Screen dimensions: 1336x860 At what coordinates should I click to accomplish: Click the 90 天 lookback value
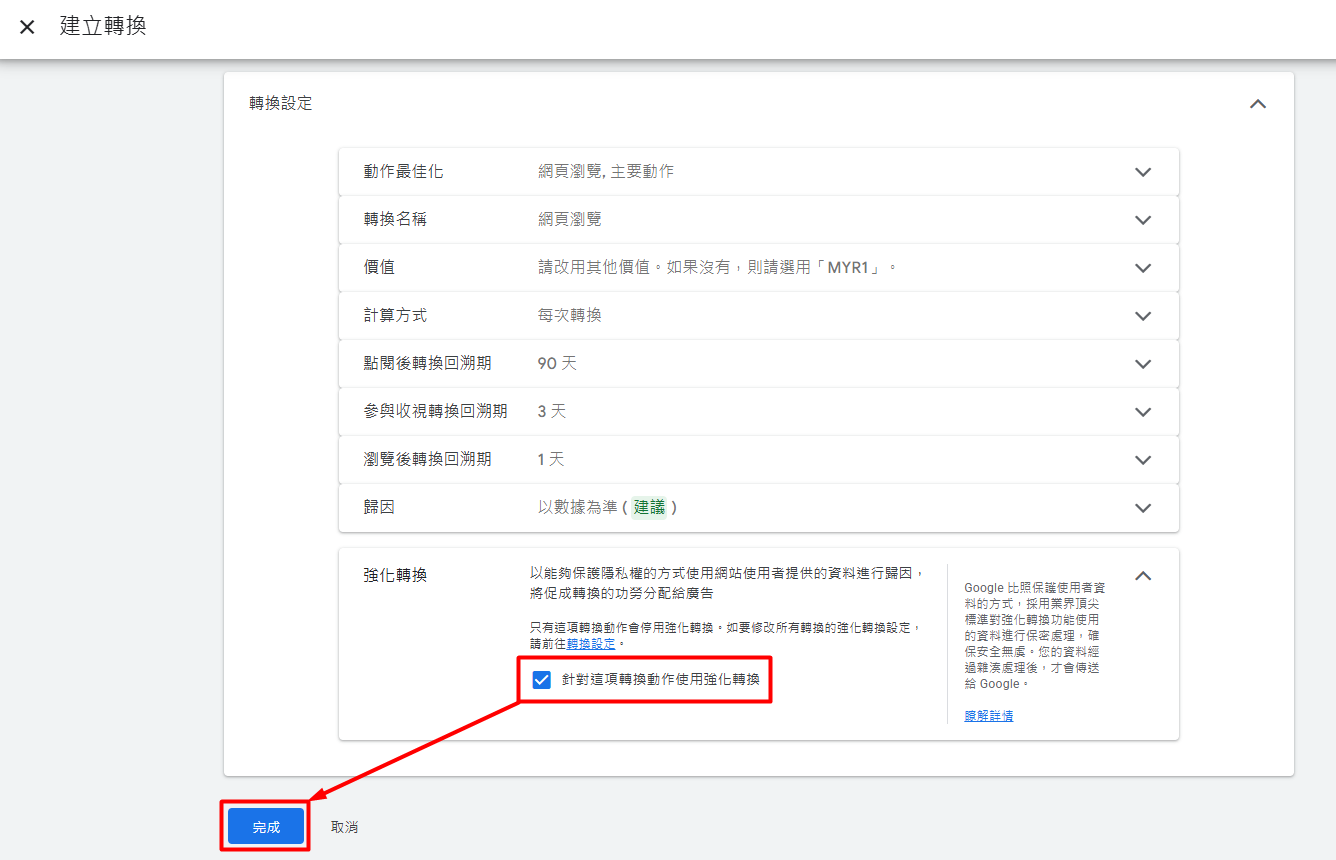point(557,364)
